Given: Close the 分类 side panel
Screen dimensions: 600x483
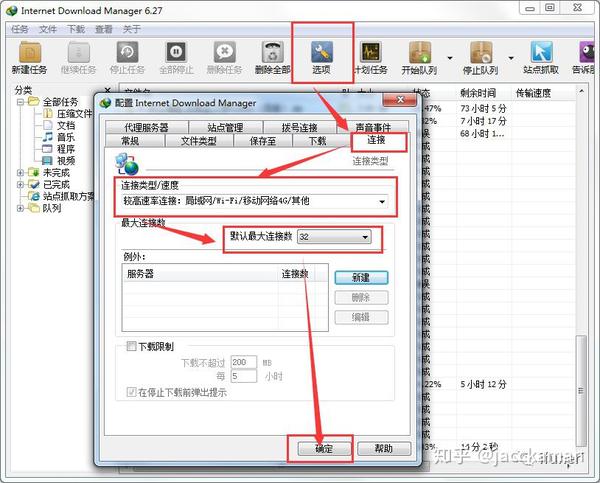Looking at the screenshot, I should point(108,90).
